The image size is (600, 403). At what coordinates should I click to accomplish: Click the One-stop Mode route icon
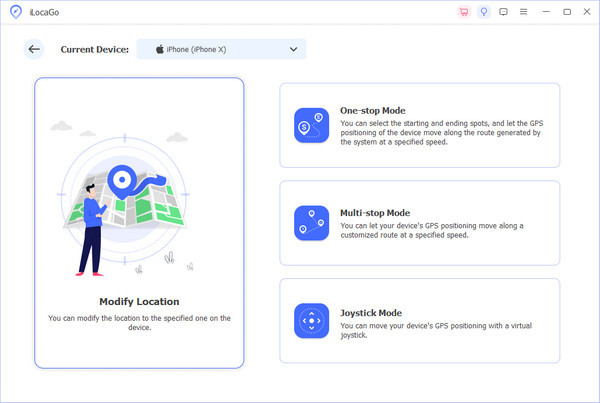[x=311, y=125]
